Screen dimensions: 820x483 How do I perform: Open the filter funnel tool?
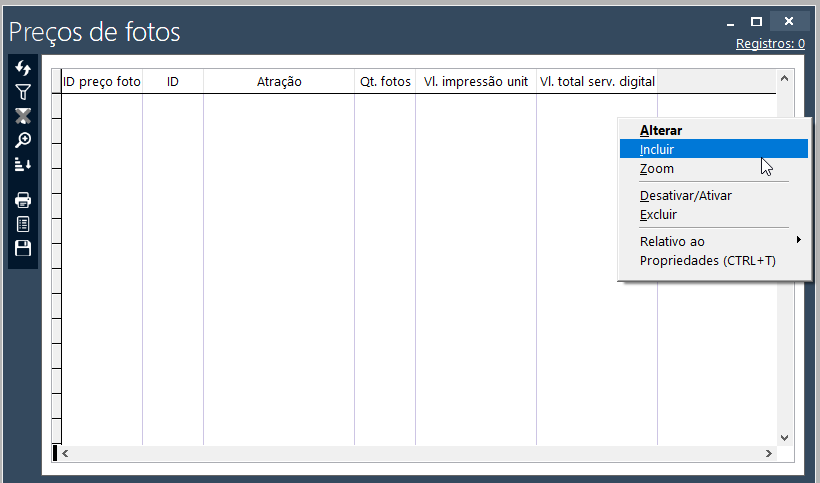(x=23, y=92)
